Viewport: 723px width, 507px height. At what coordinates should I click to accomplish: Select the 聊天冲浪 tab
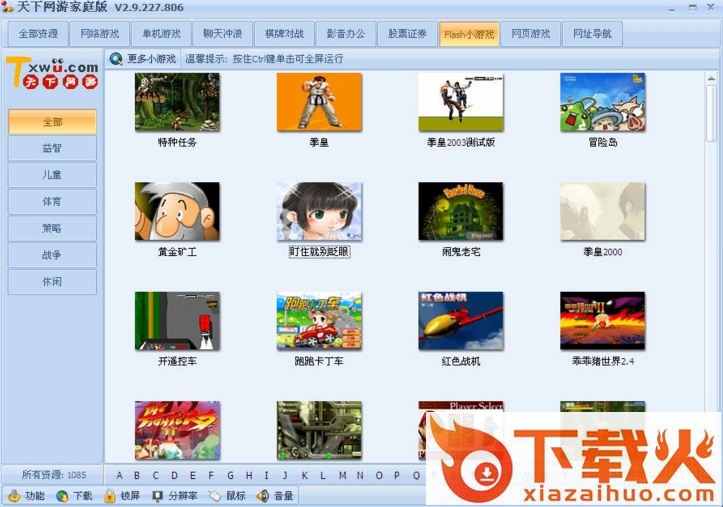pyautogui.click(x=223, y=34)
